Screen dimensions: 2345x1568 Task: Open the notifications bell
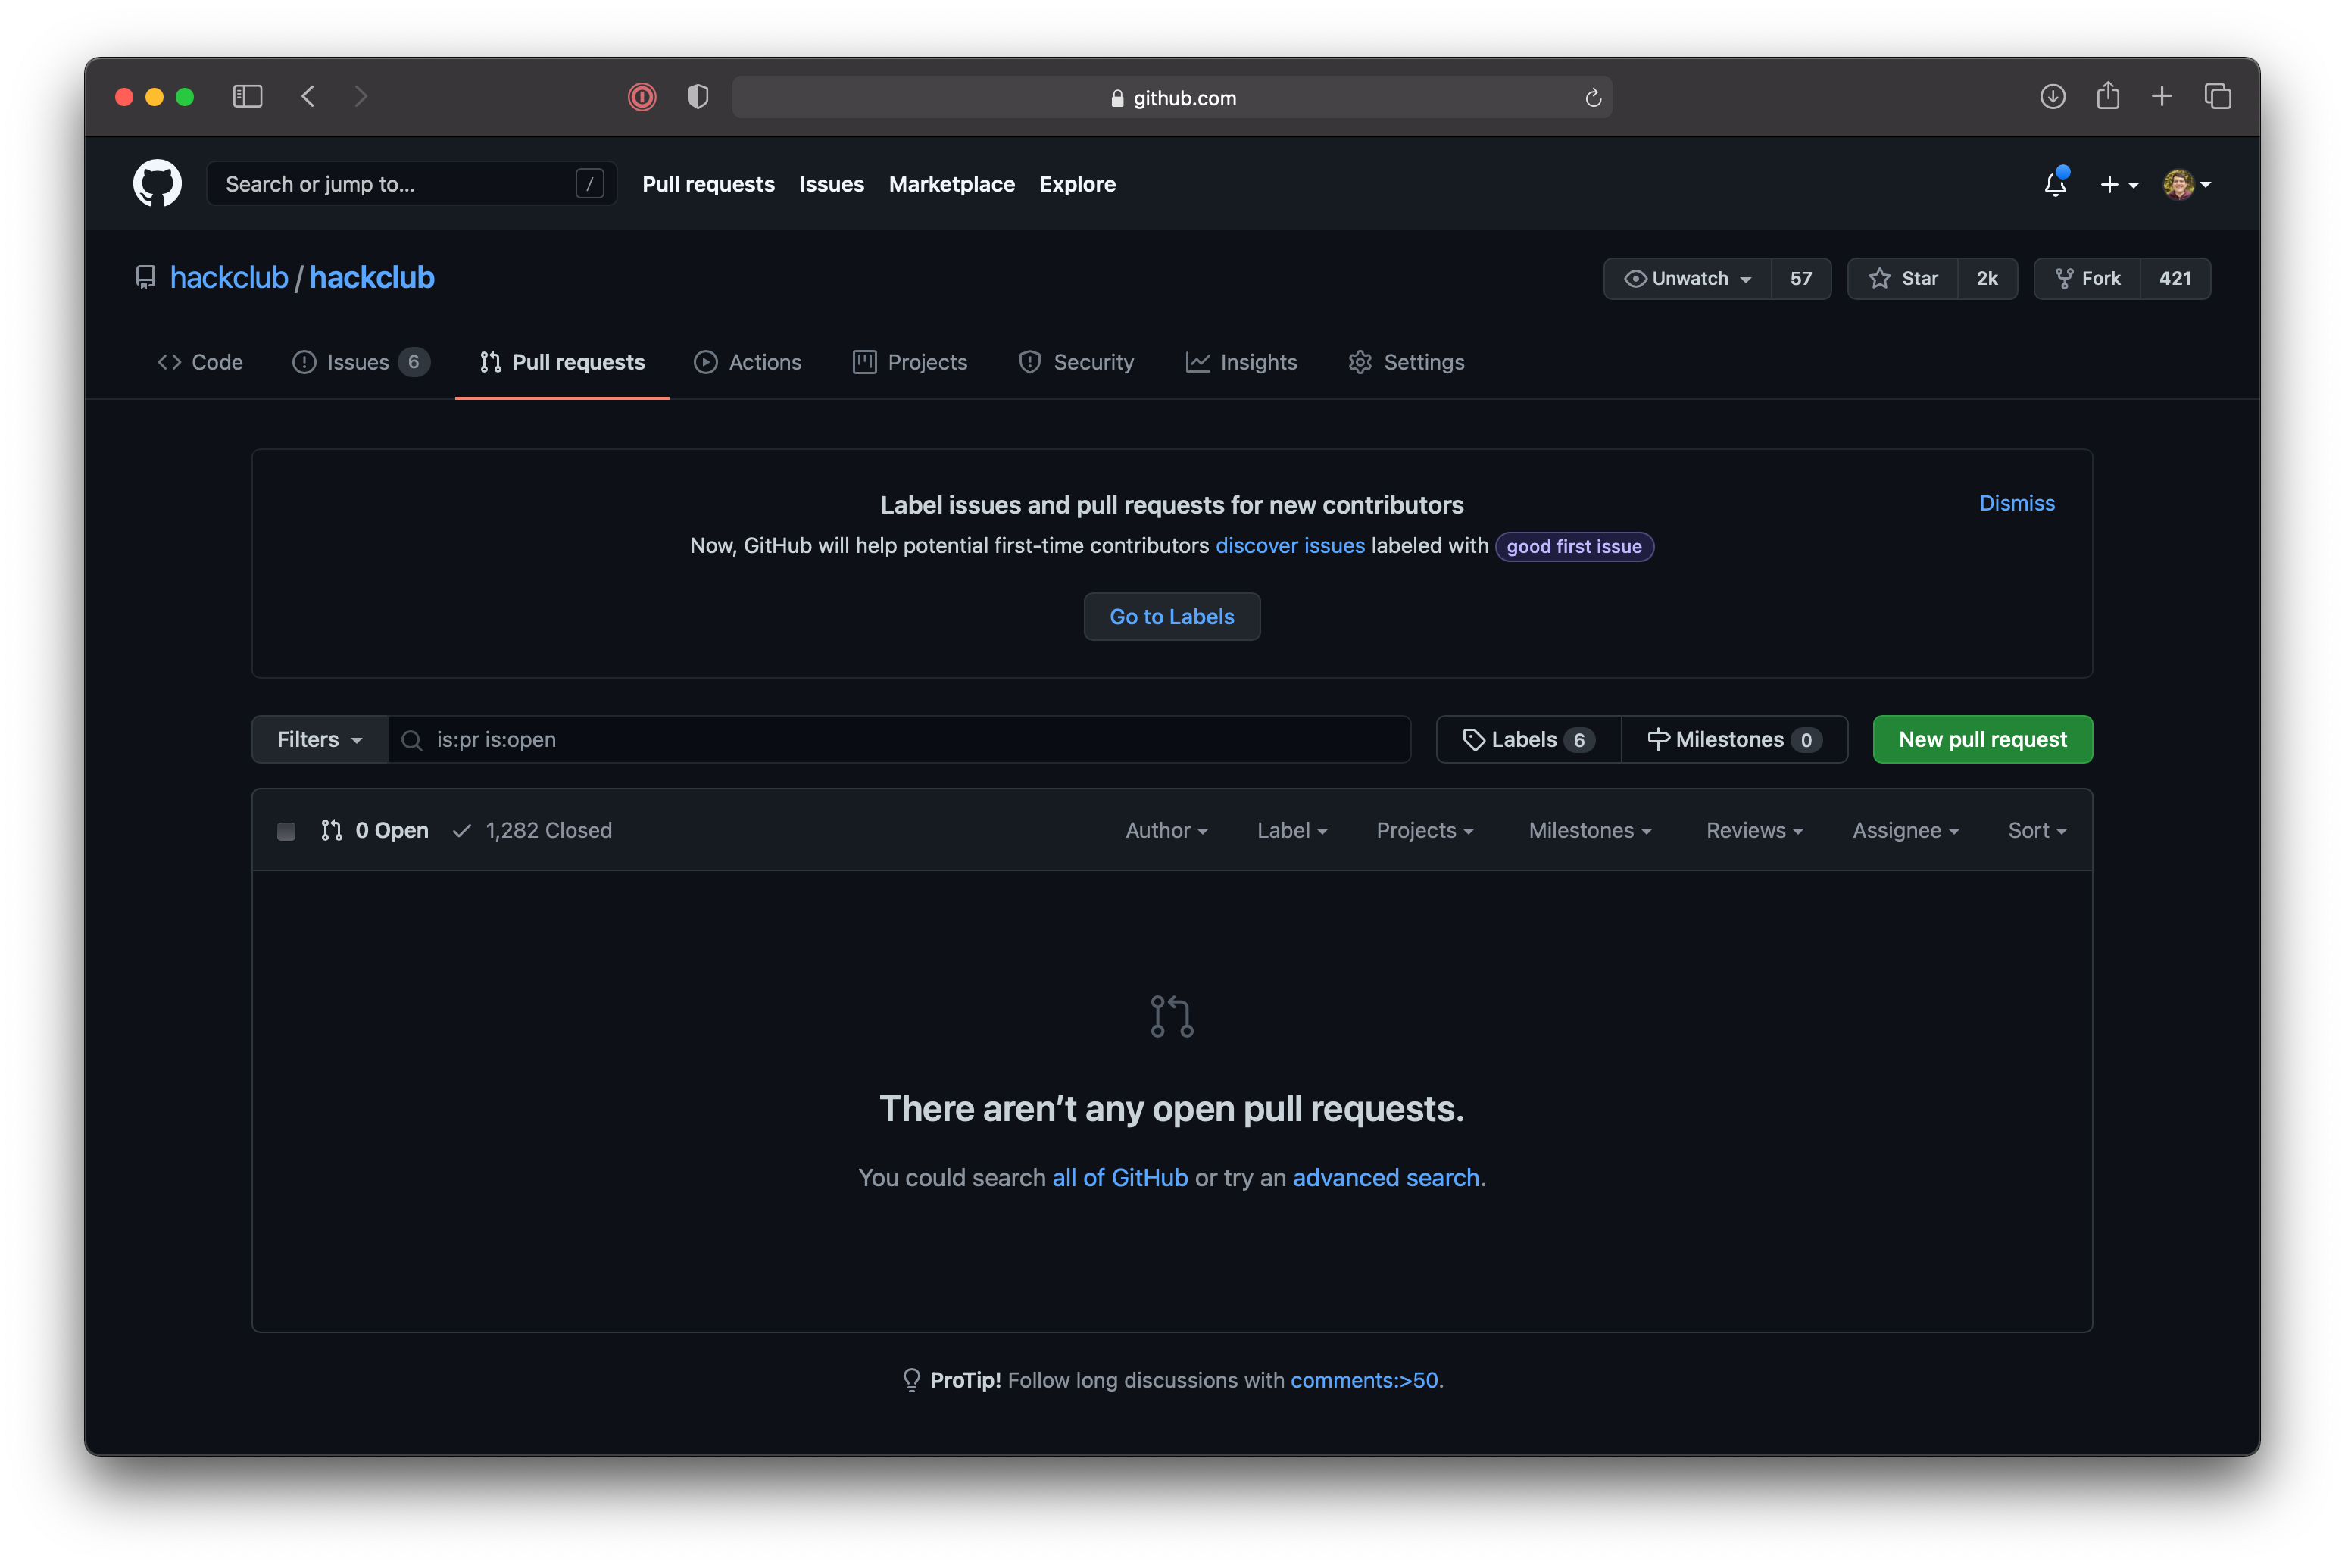2055,184
